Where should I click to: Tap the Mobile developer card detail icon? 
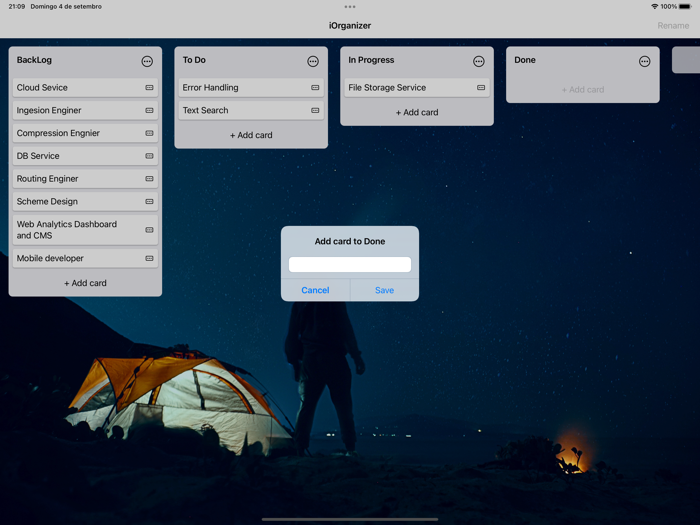pyautogui.click(x=149, y=259)
